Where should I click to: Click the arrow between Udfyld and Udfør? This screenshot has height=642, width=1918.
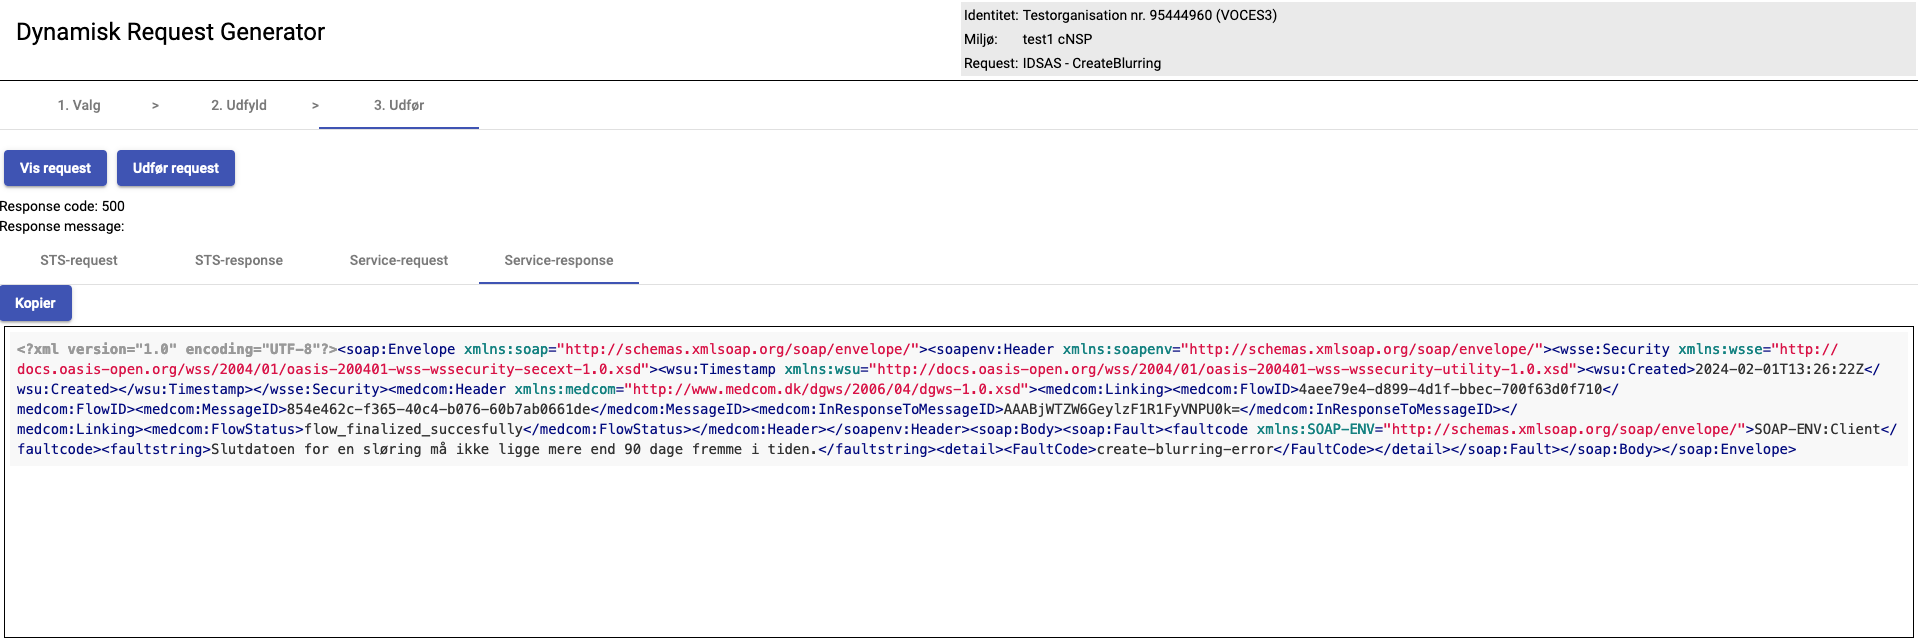point(315,105)
